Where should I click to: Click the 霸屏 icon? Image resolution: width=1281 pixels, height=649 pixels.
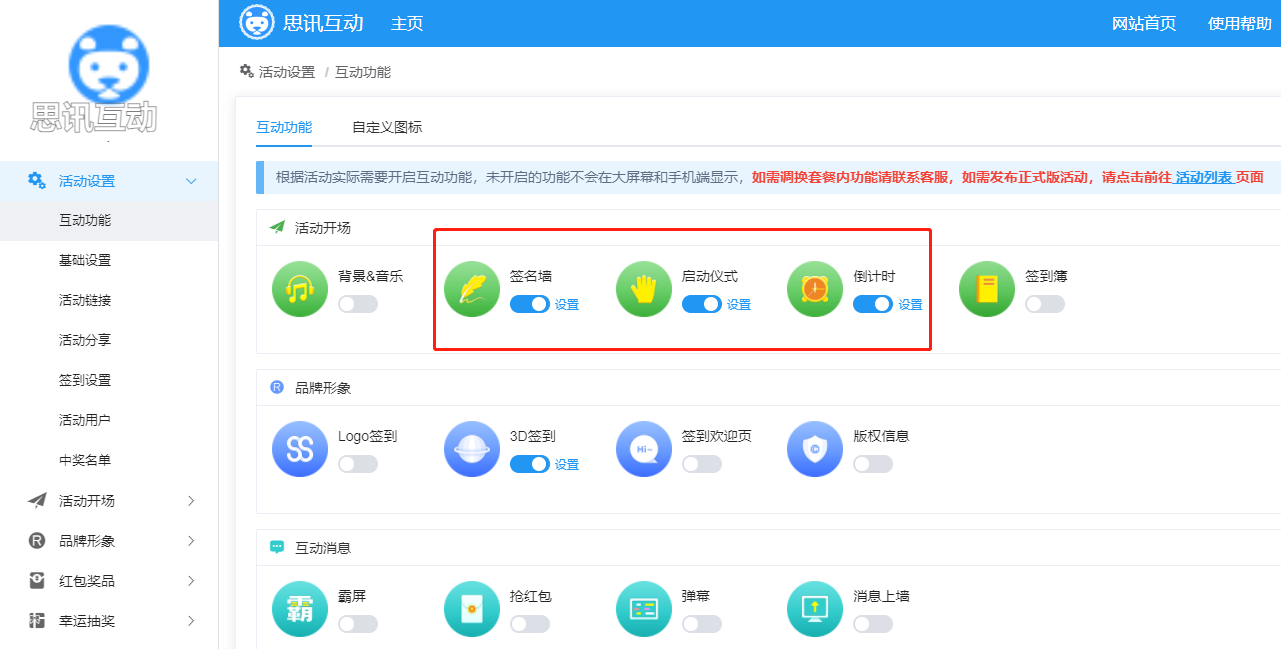[x=300, y=609]
